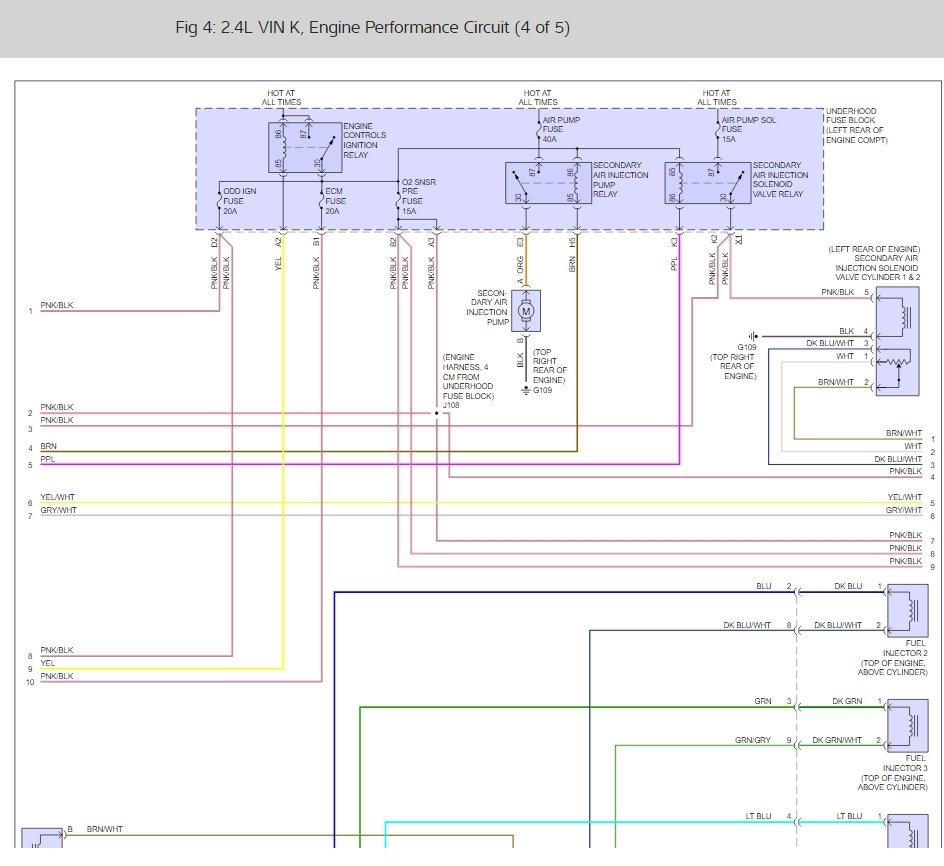Click the O2 SNSR PRE Fuse 15A
The width and height of the screenshot is (944, 866).
coord(398,201)
